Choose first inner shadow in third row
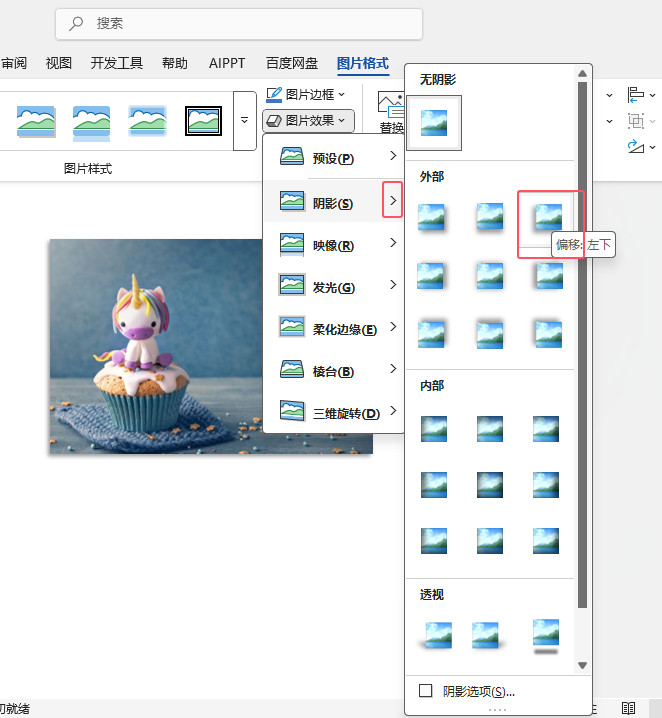 pyautogui.click(x=434, y=541)
